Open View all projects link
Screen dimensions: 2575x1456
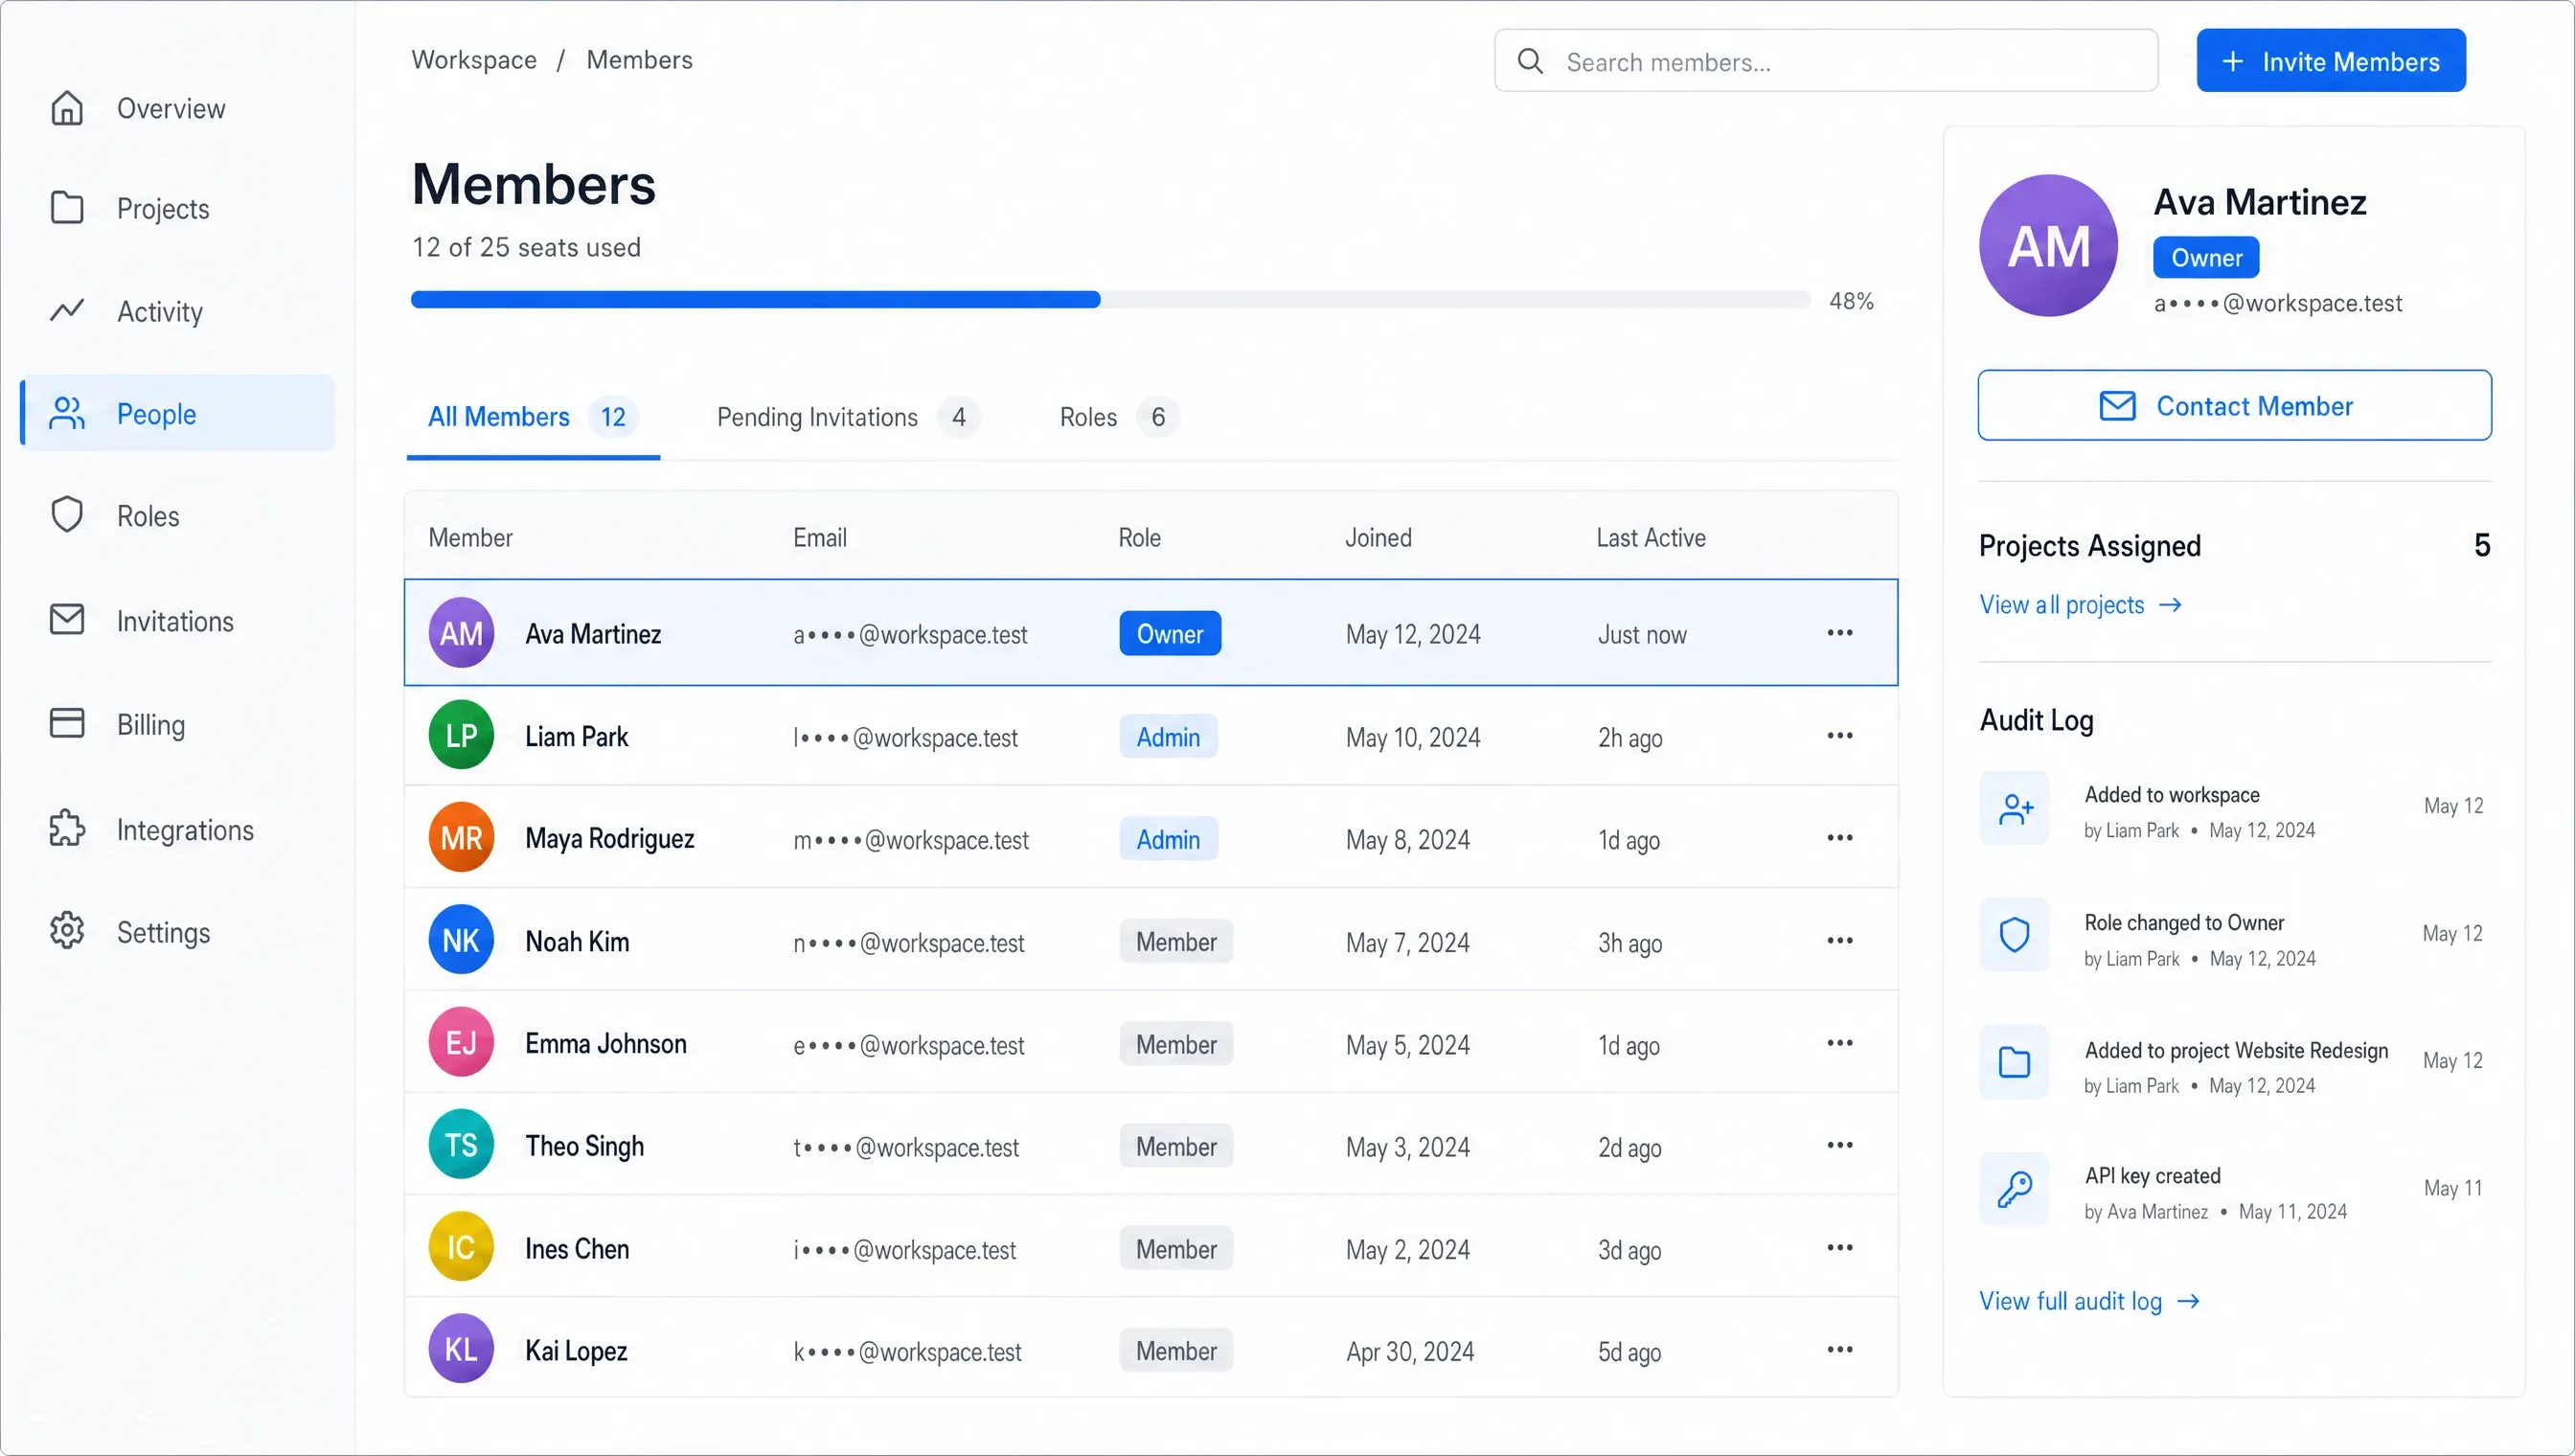[2080, 605]
